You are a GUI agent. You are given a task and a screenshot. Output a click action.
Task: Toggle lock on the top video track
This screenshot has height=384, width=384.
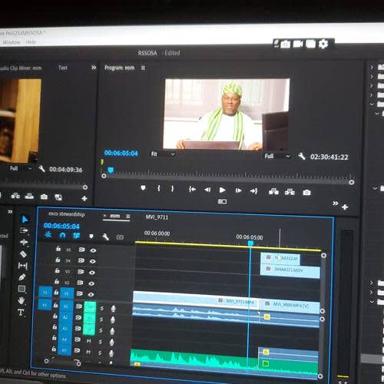(x=58, y=249)
